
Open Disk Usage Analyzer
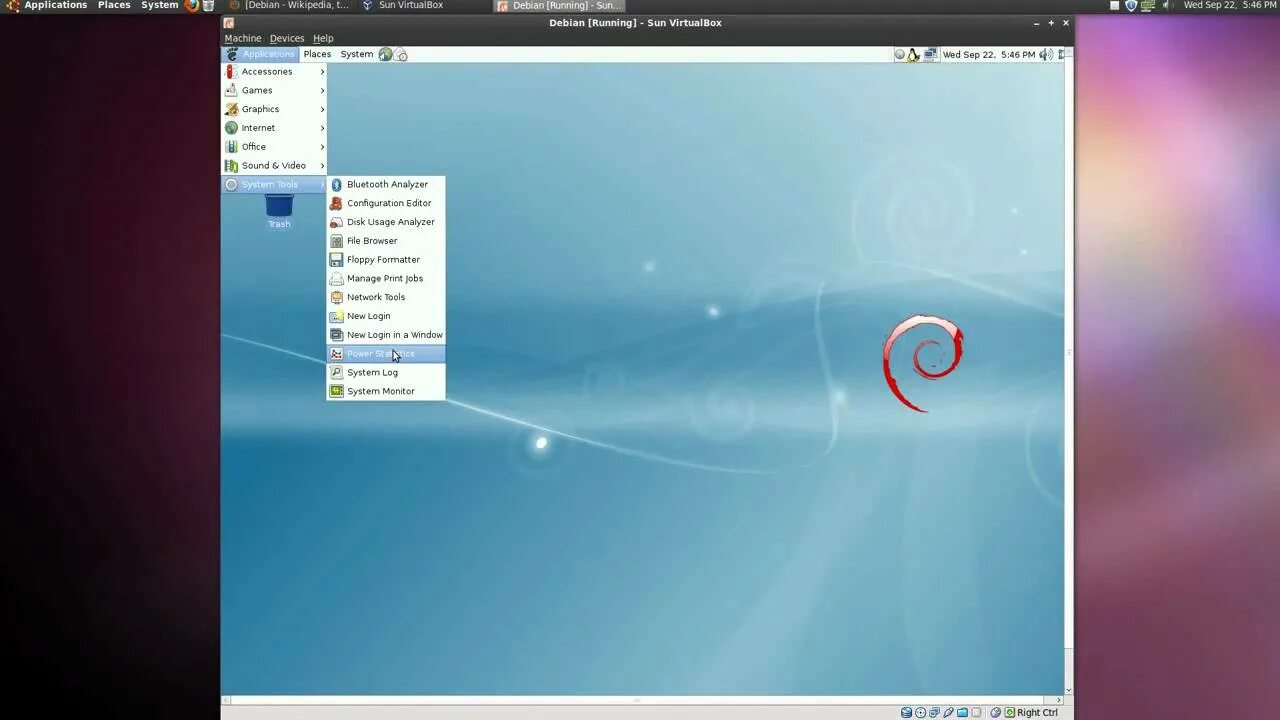click(x=386, y=222)
